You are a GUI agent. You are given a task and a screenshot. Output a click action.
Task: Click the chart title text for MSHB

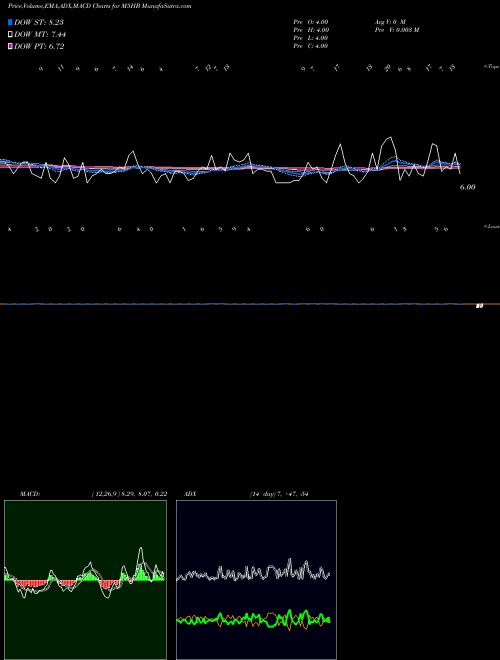coord(99,6)
